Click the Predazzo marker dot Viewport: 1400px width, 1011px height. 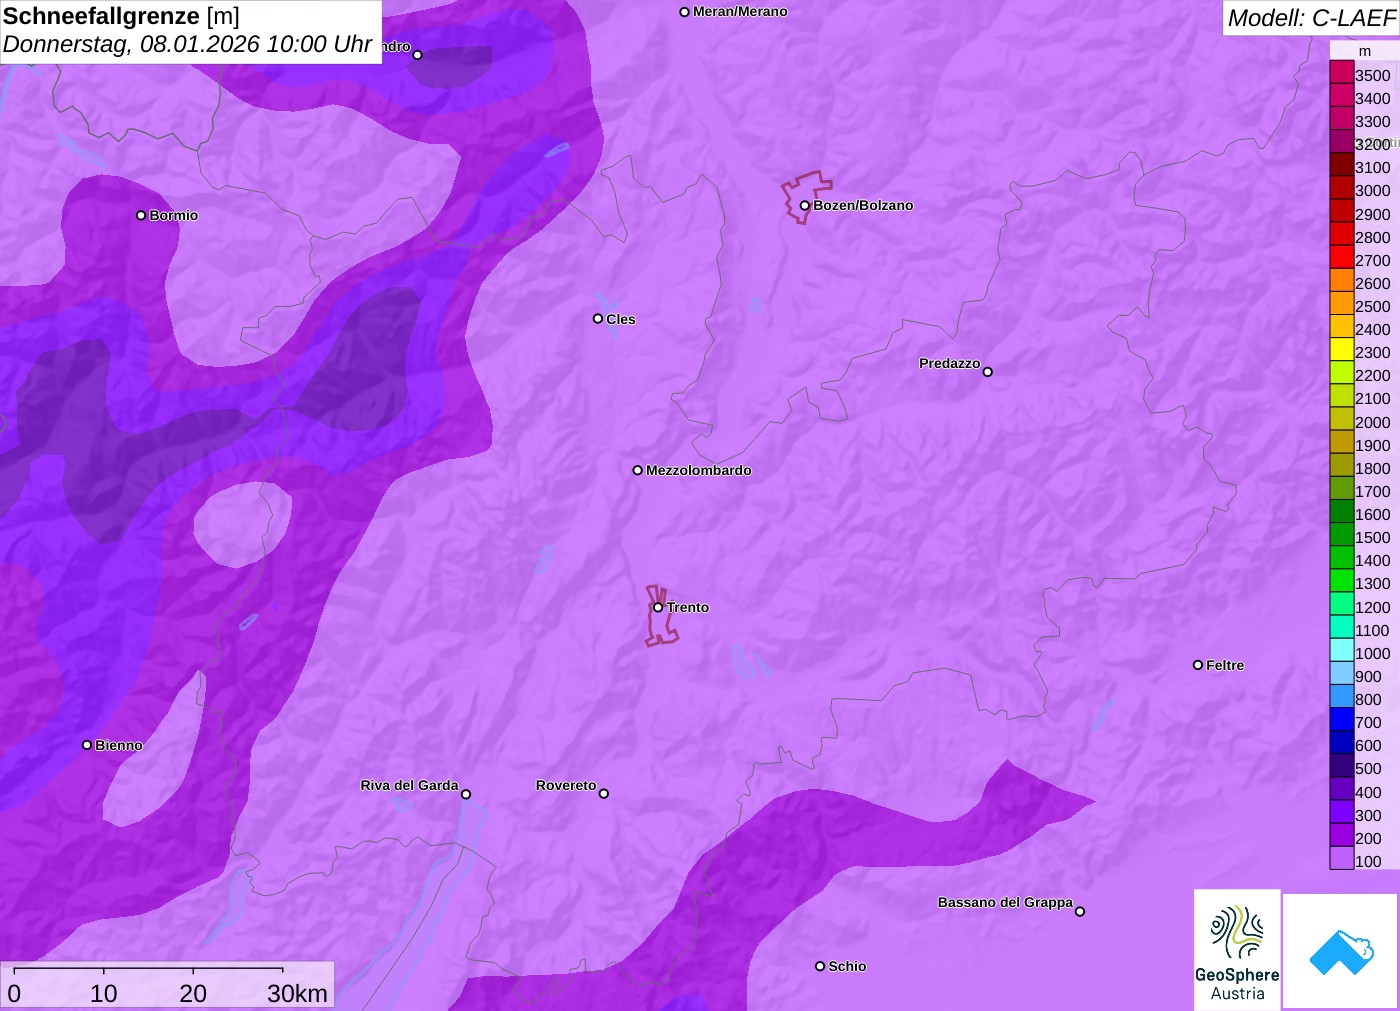pos(988,372)
